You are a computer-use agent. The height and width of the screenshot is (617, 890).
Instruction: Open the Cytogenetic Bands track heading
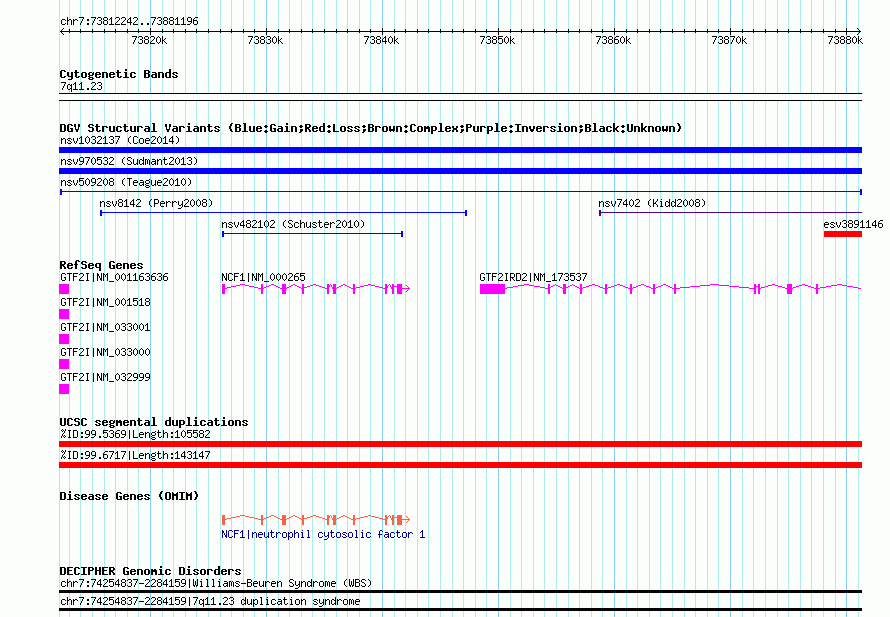(x=119, y=74)
